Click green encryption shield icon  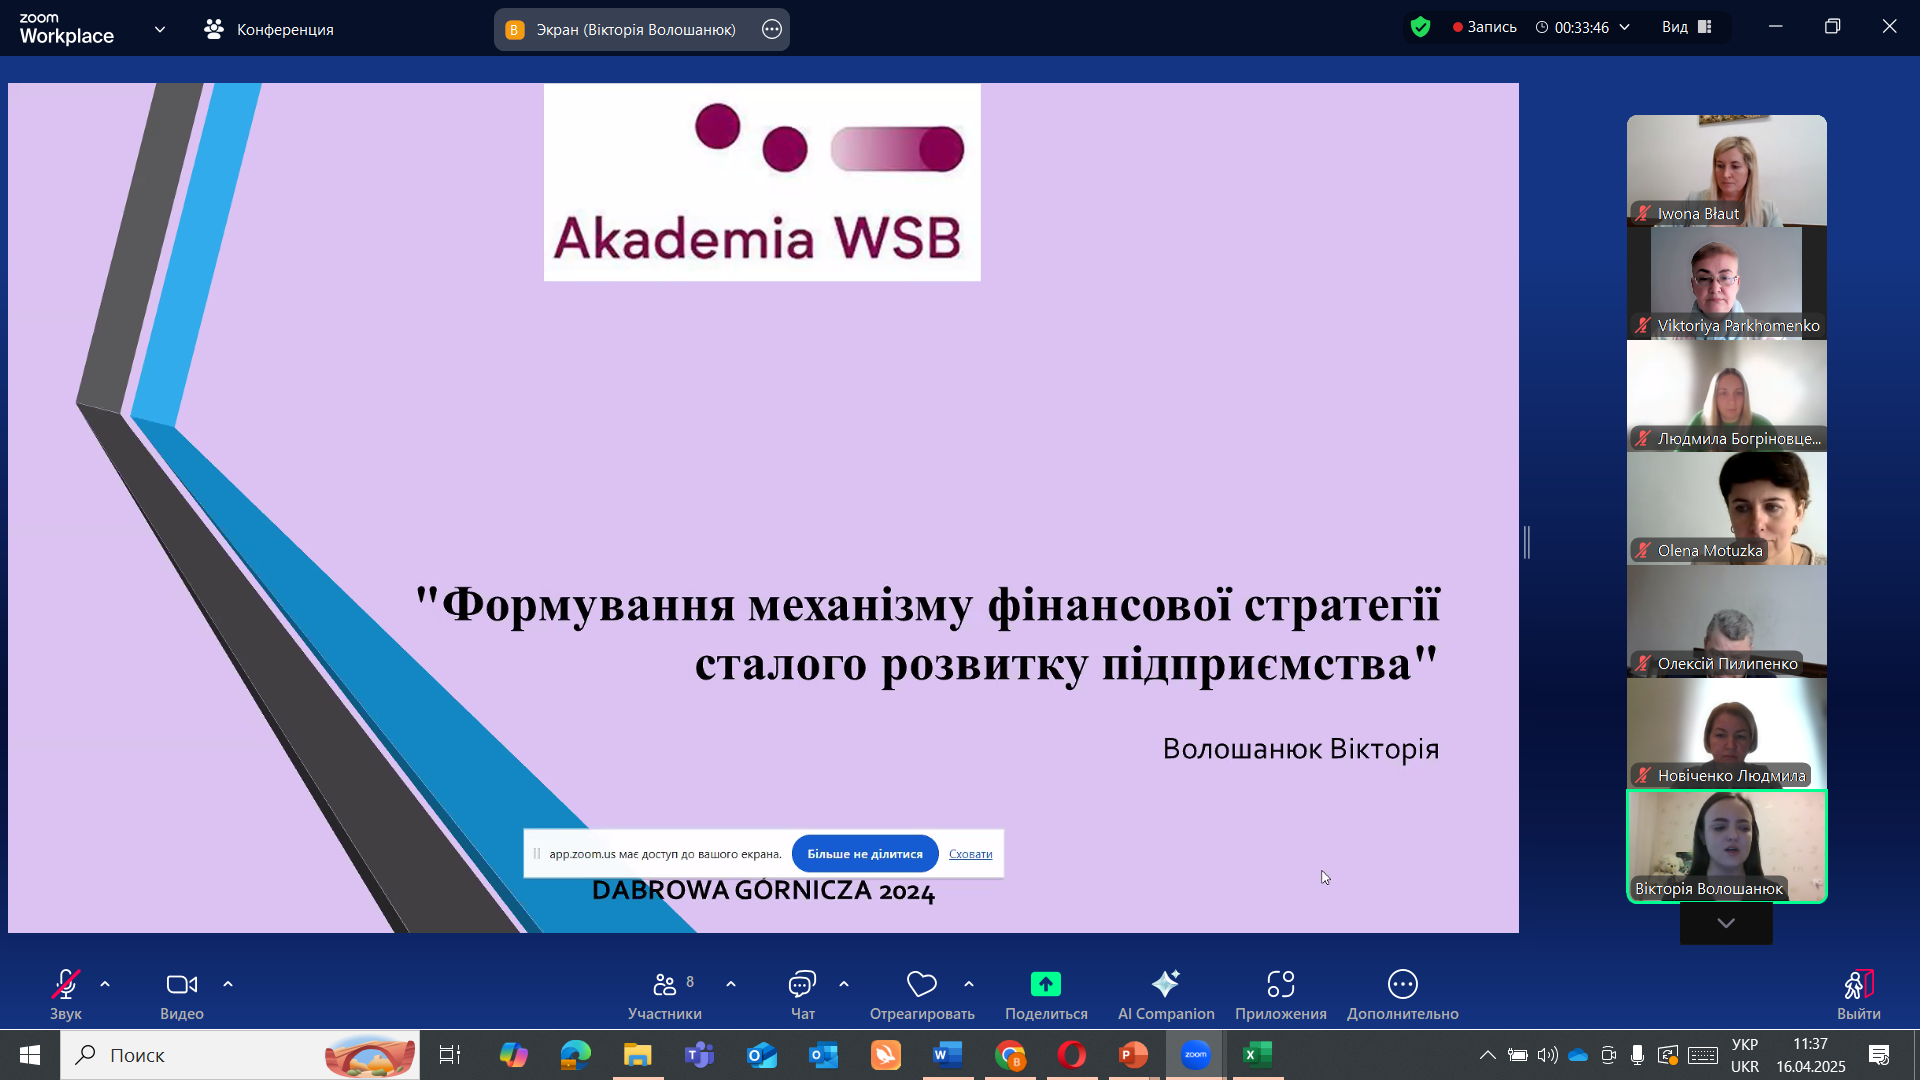tap(1420, 27)
